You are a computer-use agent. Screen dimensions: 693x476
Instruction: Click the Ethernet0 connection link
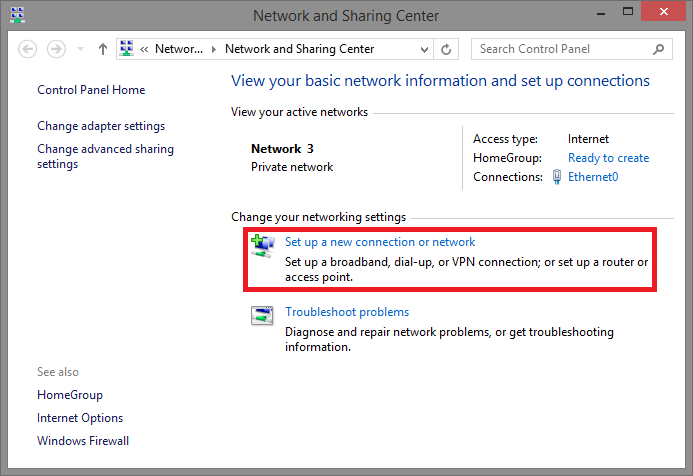(593, 177)
